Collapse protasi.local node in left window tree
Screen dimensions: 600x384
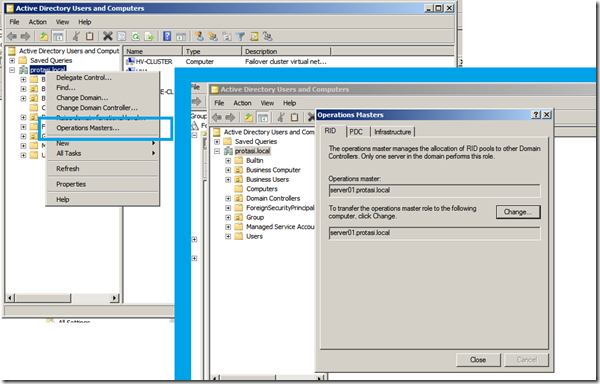pos(12,70)
